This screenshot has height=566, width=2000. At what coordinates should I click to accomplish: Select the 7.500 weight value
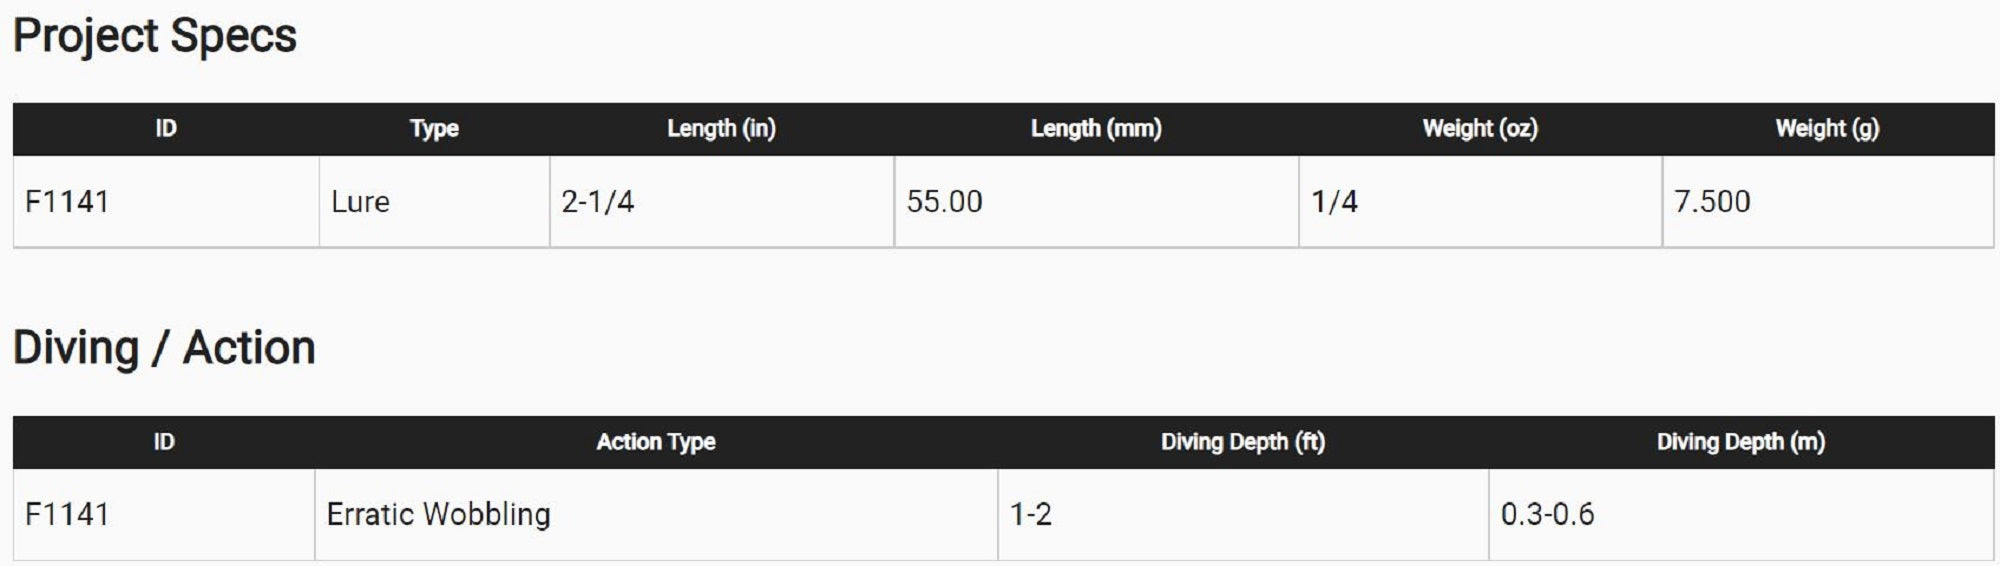(1712, 202)
